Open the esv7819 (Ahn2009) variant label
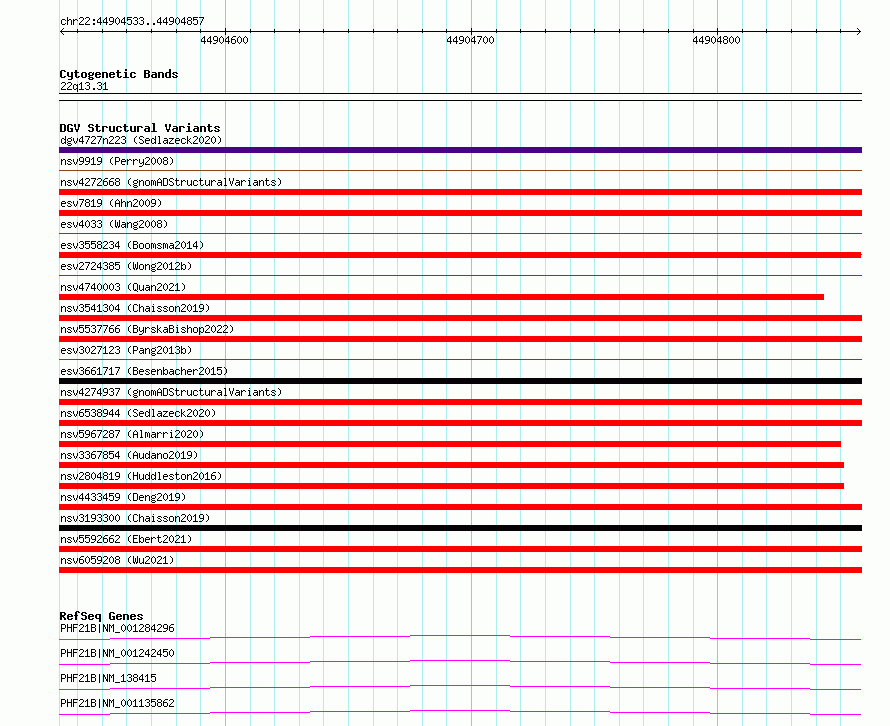Screen dimensions: 890x726 pyautogui.click(x=111, y=203)
